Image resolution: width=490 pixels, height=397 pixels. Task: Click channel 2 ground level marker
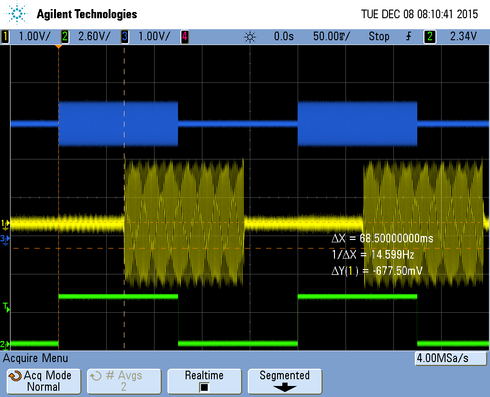pos(5,344)
